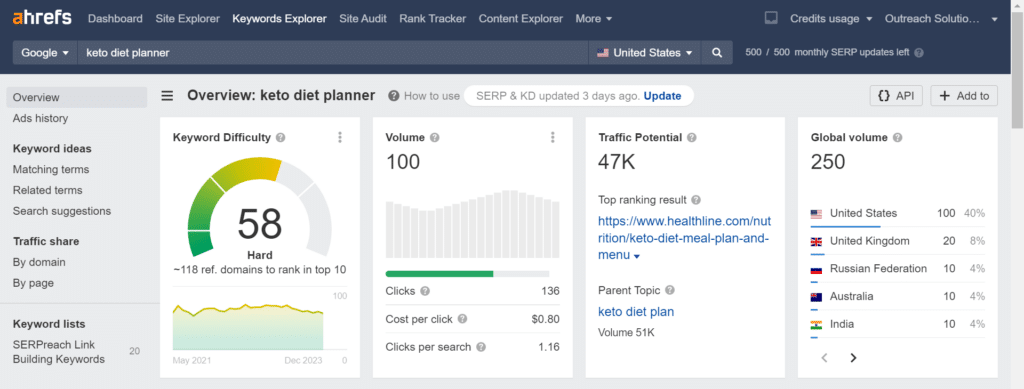Select Overview in the sidebar
Viewport: 1024px width, 389px height.
[77, 97]
